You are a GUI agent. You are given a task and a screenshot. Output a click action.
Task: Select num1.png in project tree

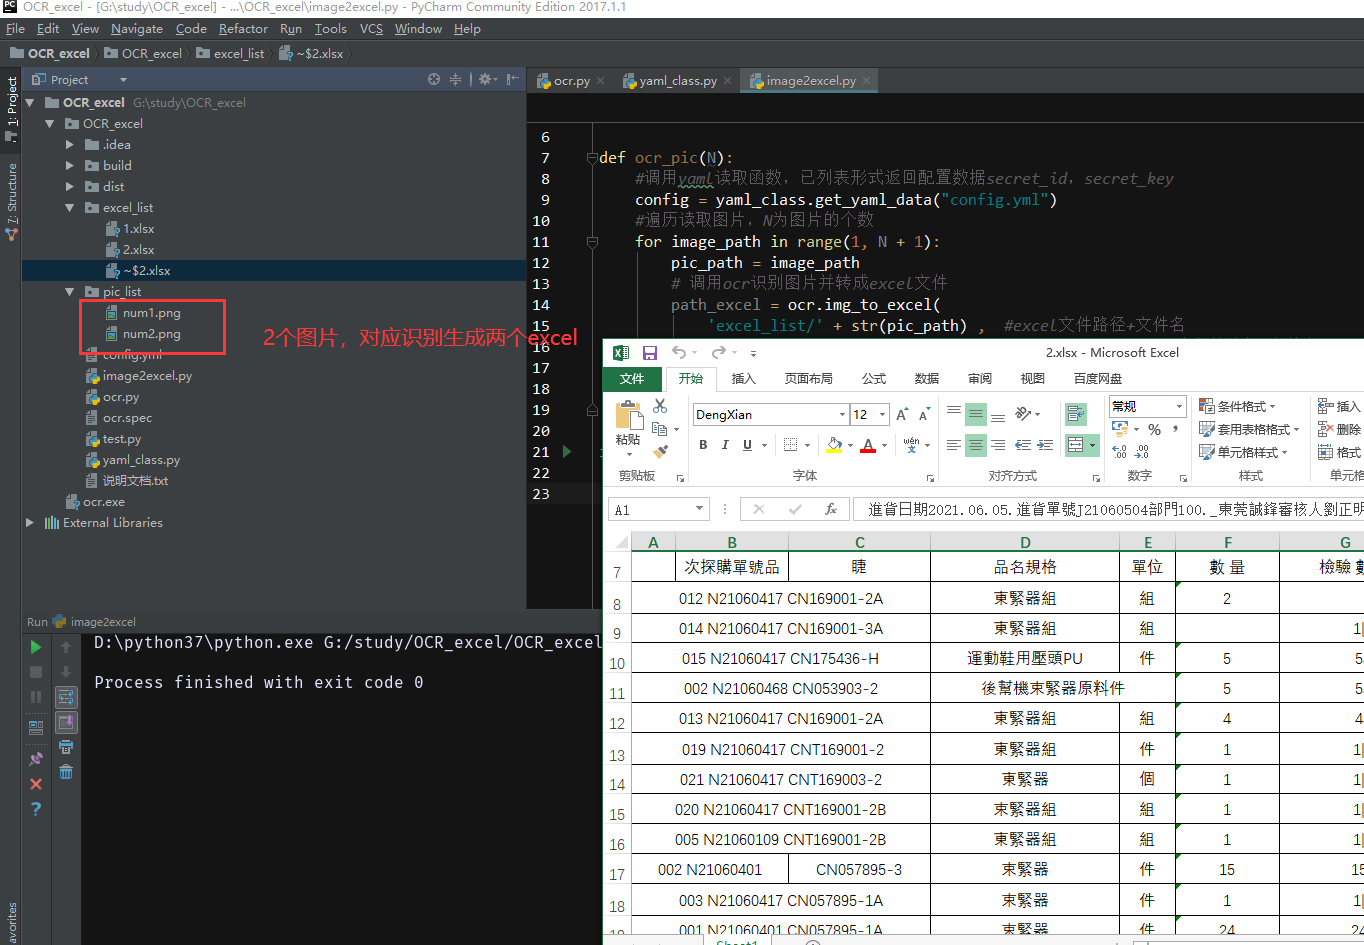click(x=151, y=313)
